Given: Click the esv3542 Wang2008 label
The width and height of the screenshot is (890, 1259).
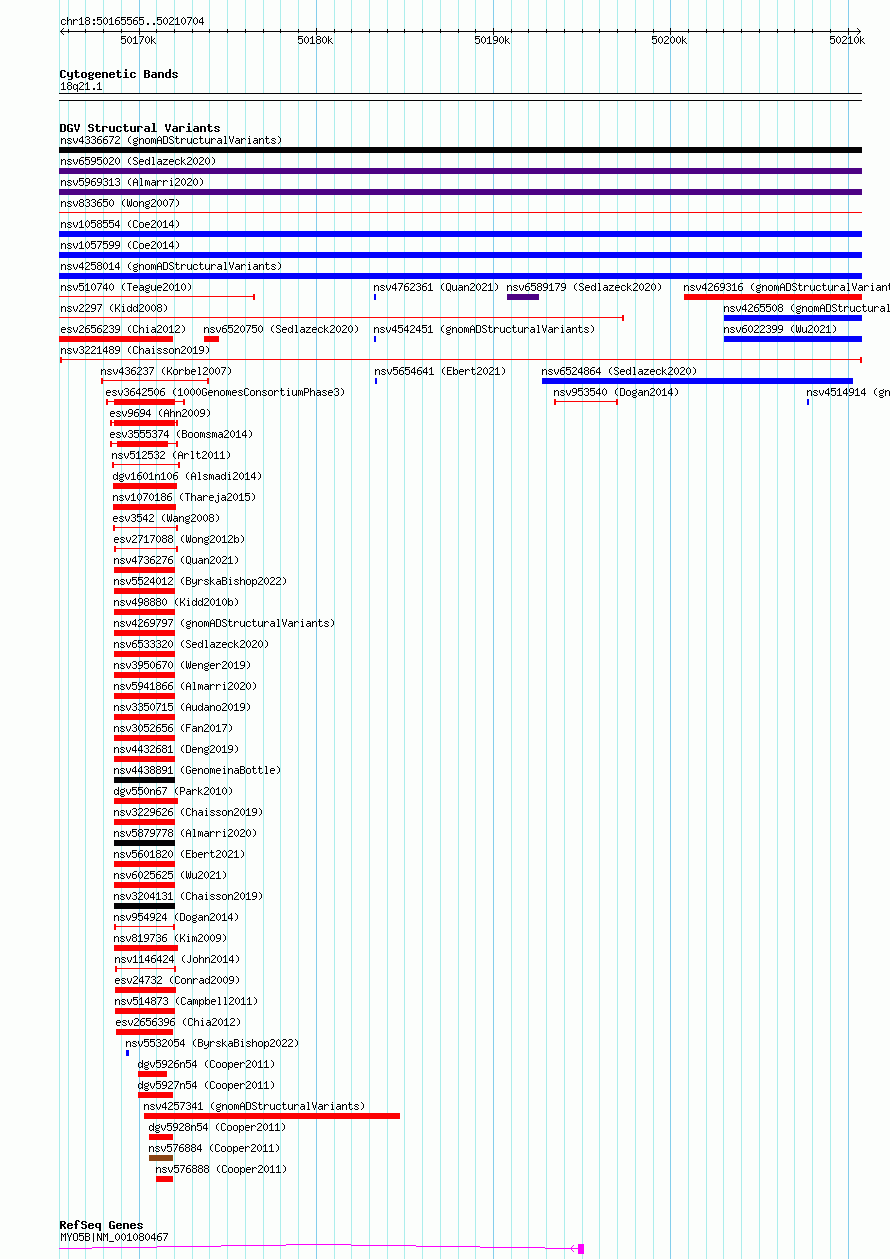Looking at the screenshot, I should pos(166,518).
